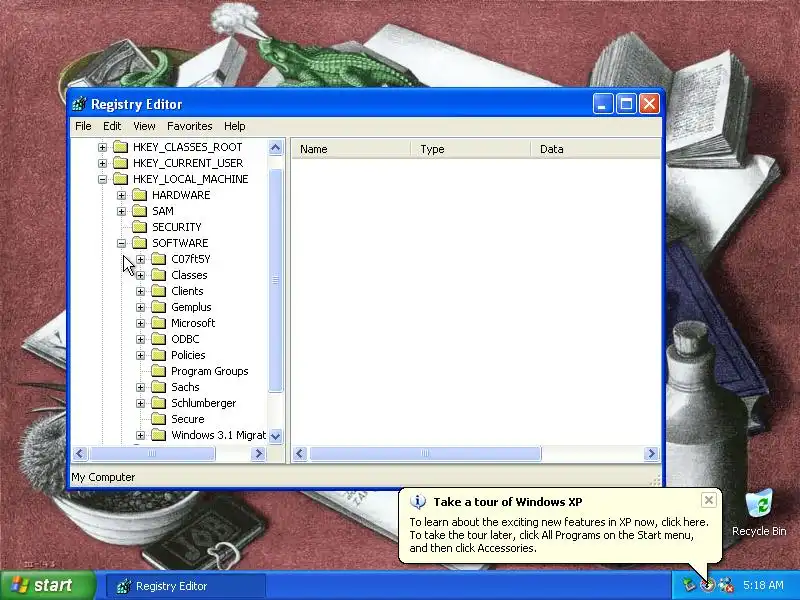Screen dimensions: 800x600
Task: Click the HKEY_CURRENT_USER folder icon
Action: pos(120,163)
